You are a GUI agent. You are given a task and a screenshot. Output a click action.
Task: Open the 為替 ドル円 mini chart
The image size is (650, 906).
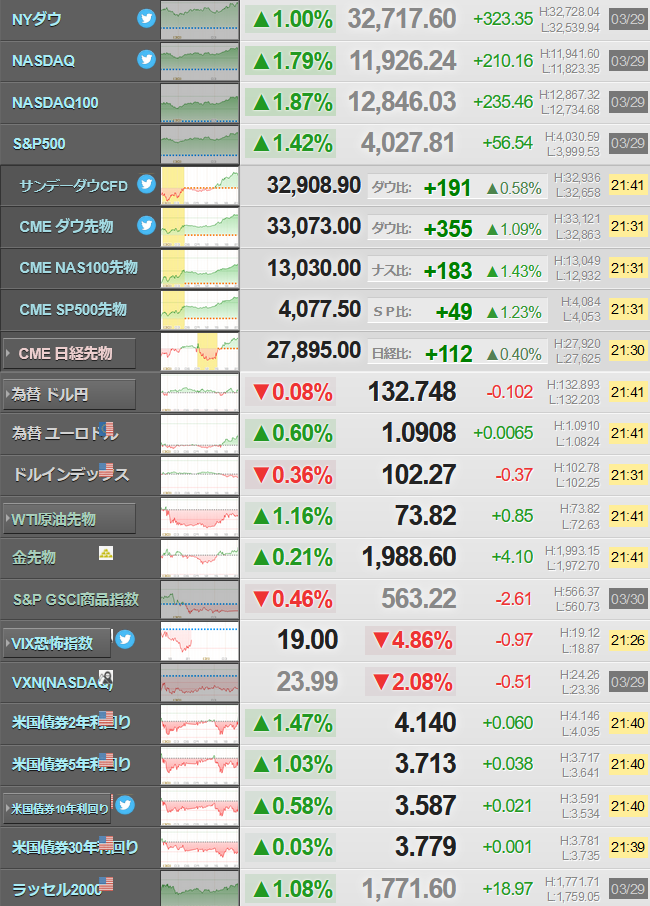pyautogui.click(x=199, y=392)
